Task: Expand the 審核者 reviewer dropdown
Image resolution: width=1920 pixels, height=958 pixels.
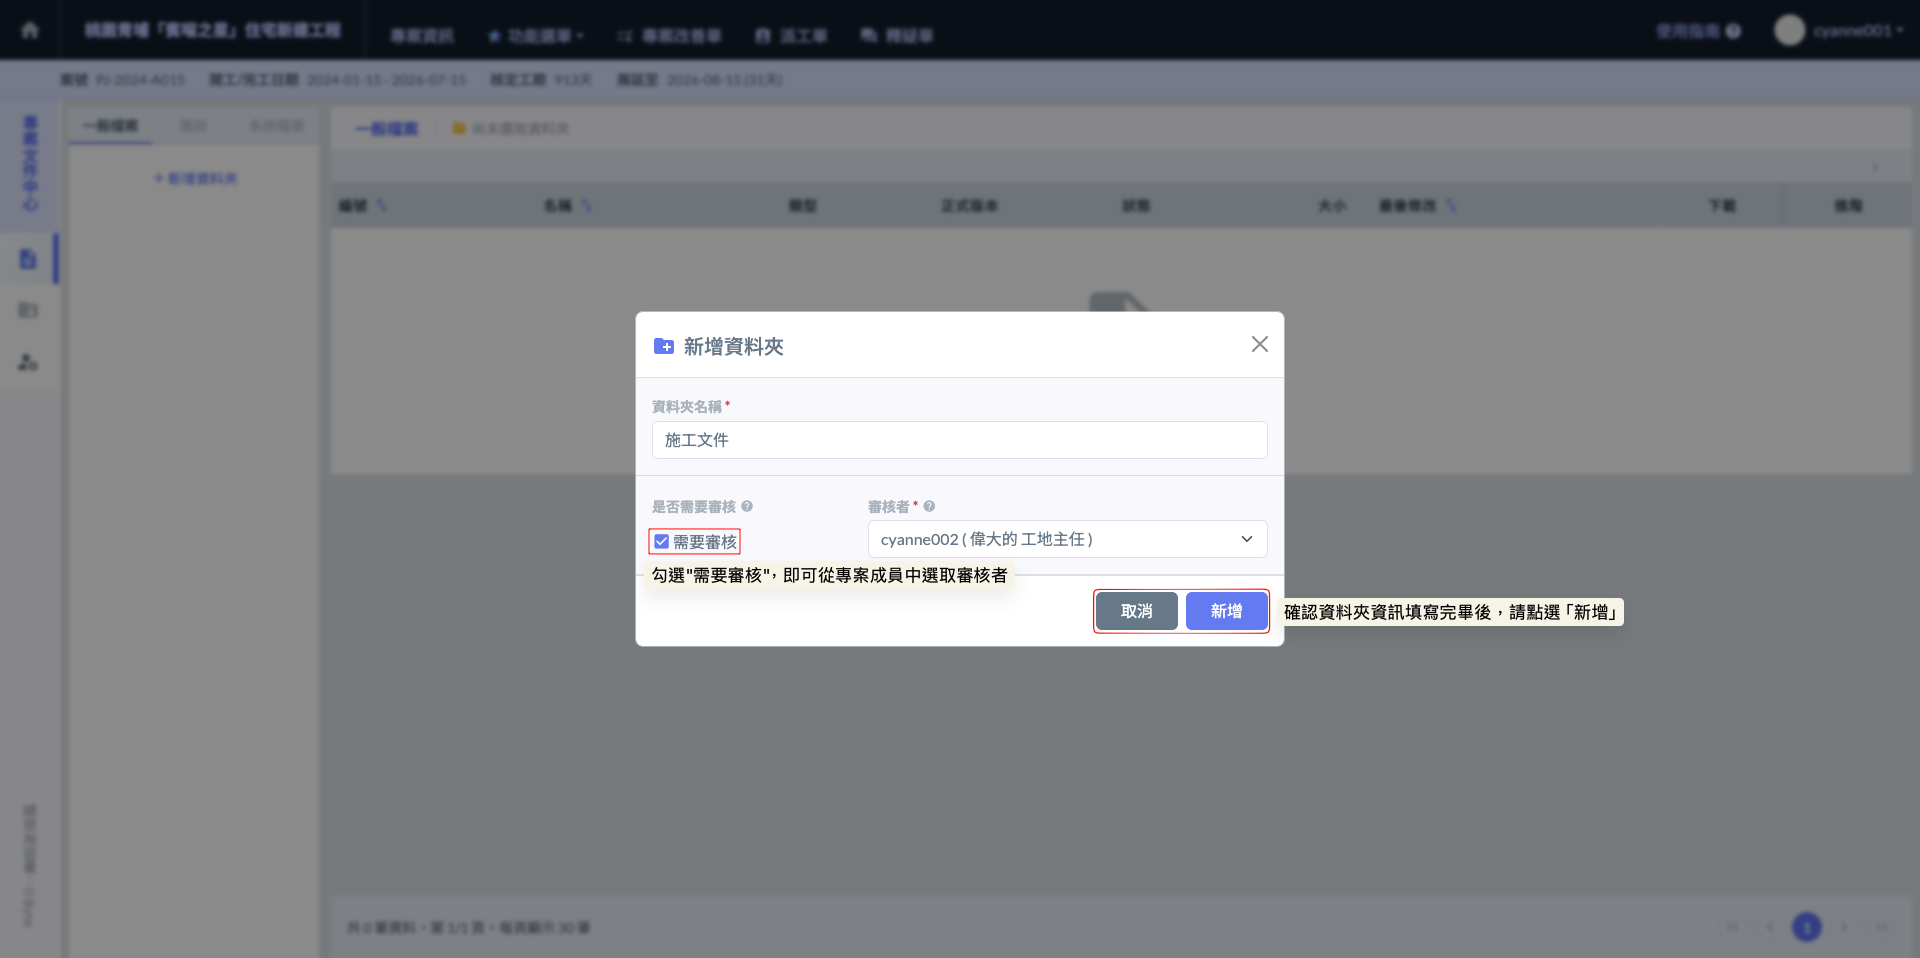Action: tap(1067, 539)
